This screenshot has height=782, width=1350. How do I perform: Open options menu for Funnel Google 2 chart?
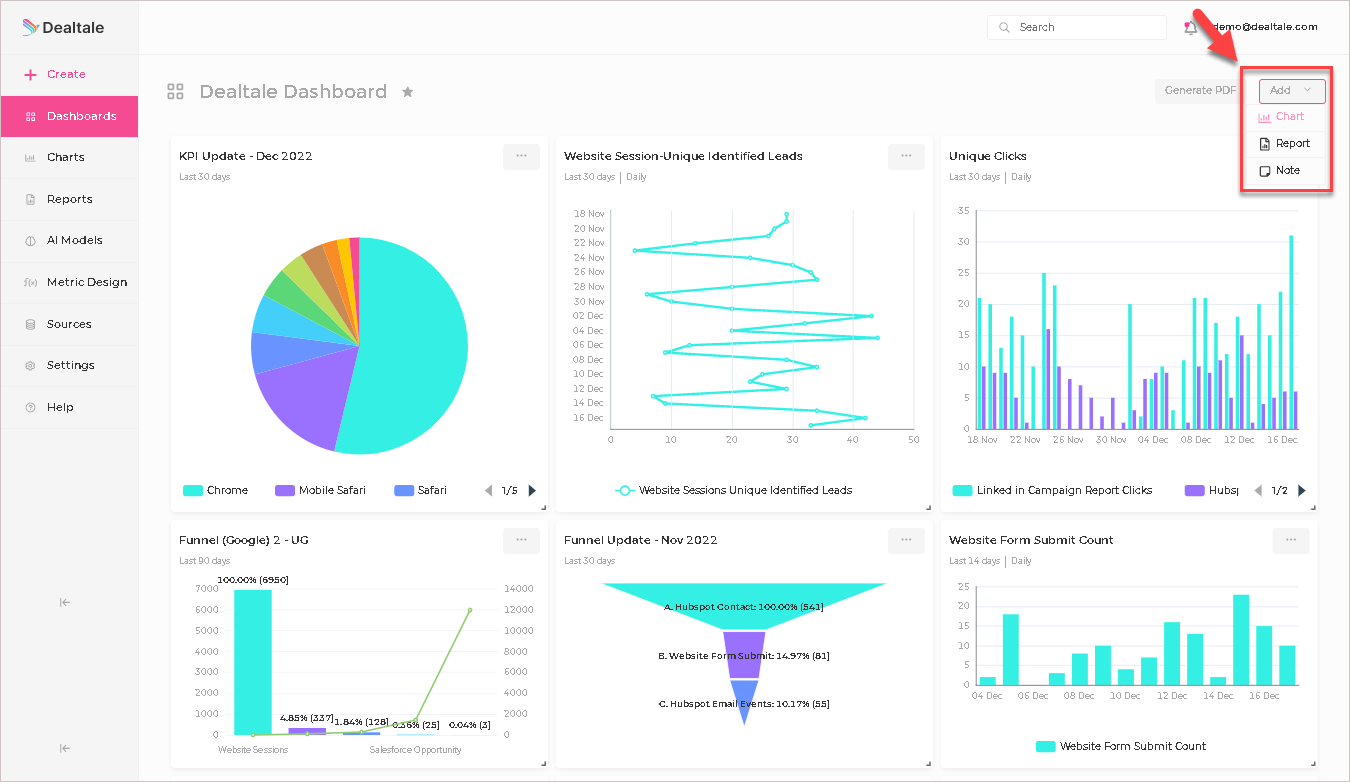click(x=521, y=540)
